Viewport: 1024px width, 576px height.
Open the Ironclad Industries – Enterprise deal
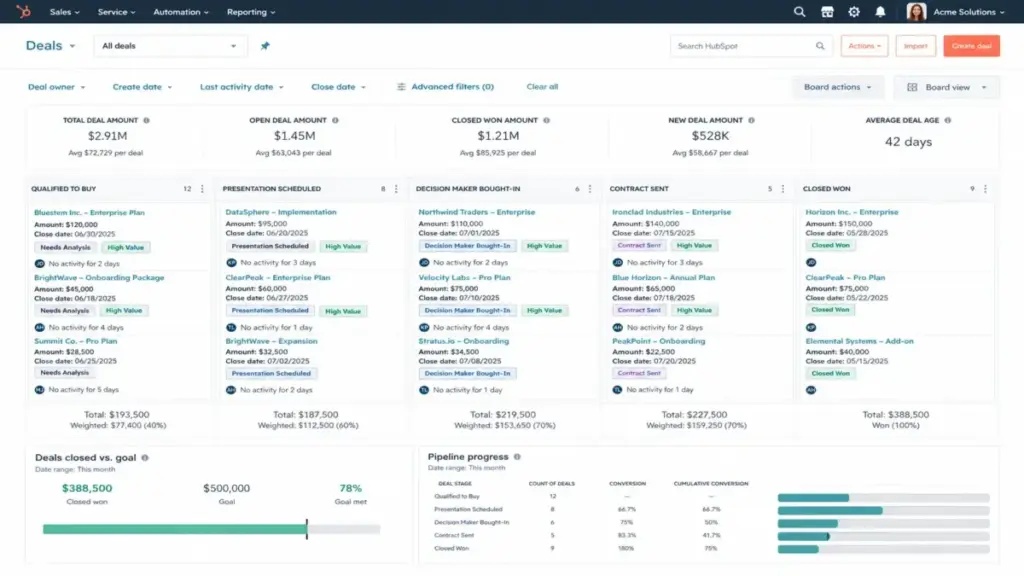671,212
